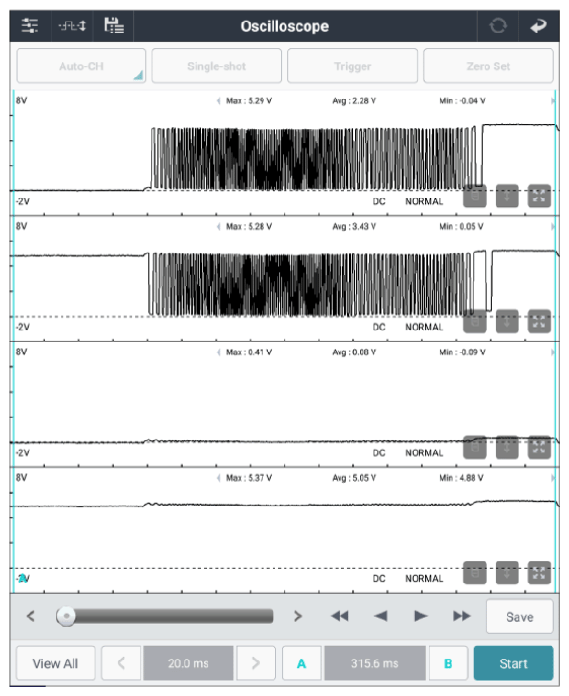This screenshot has height=696, width=569.
Task: Click the 20.0 ms time base field
Action: point(188,663)
